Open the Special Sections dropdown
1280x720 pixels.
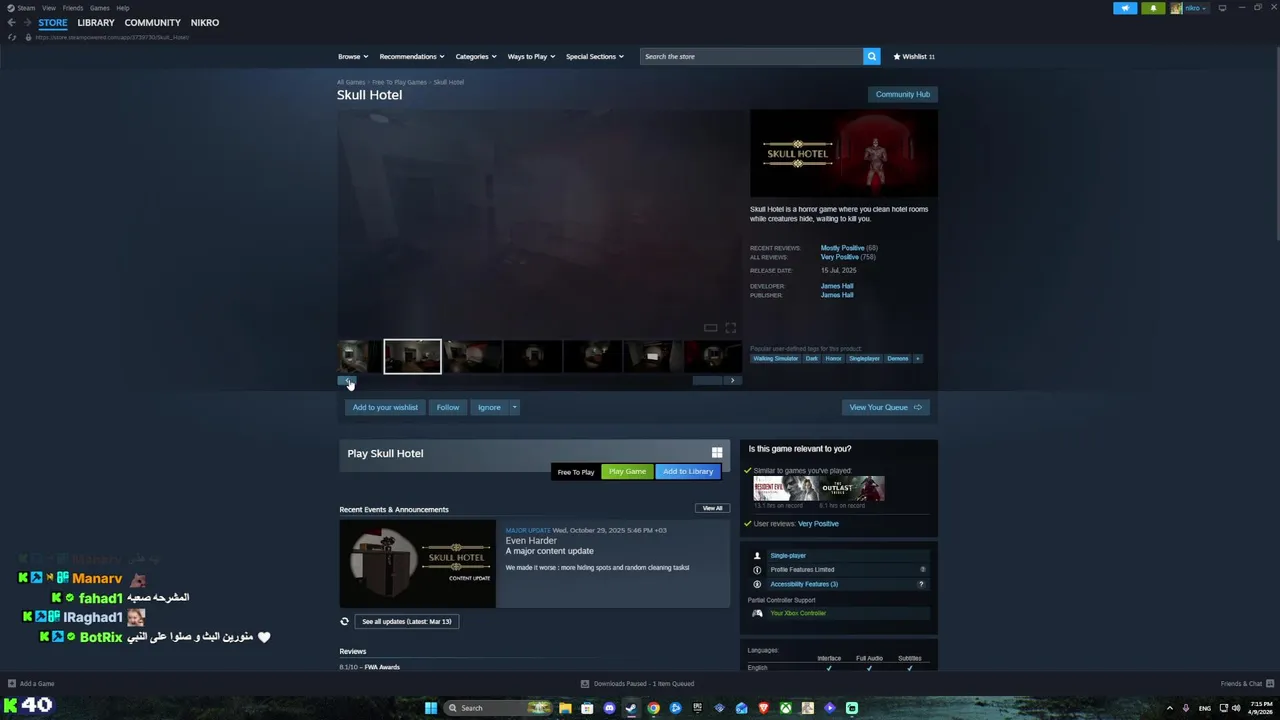point(595,56)
